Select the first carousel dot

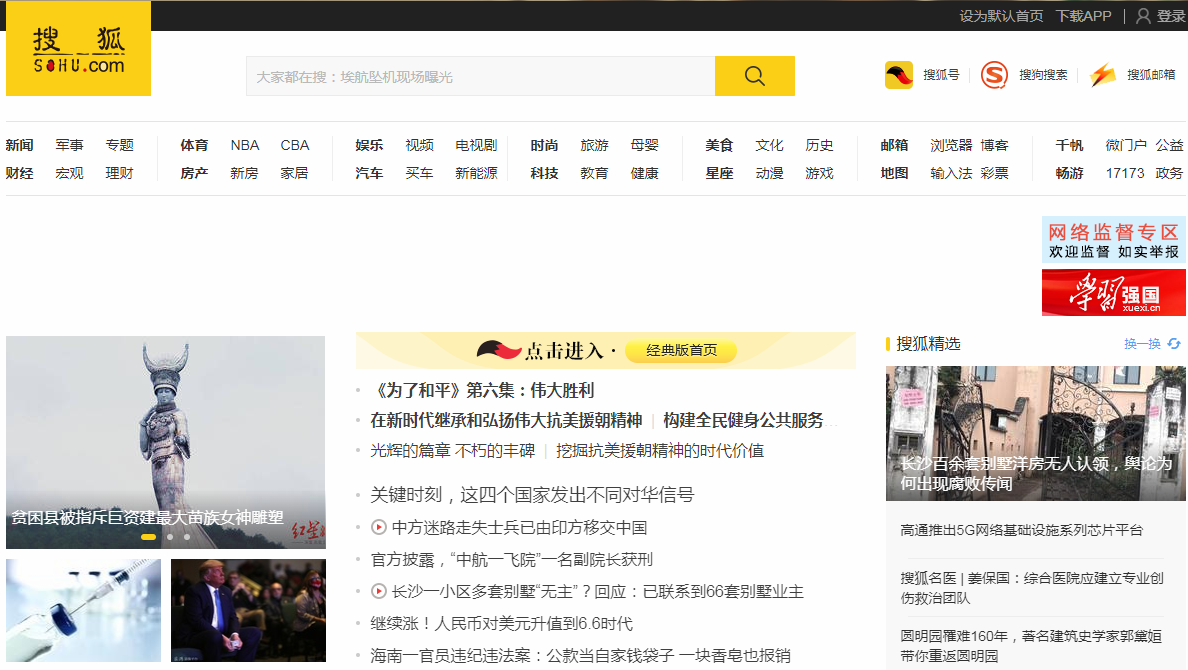tap(148, 537)
